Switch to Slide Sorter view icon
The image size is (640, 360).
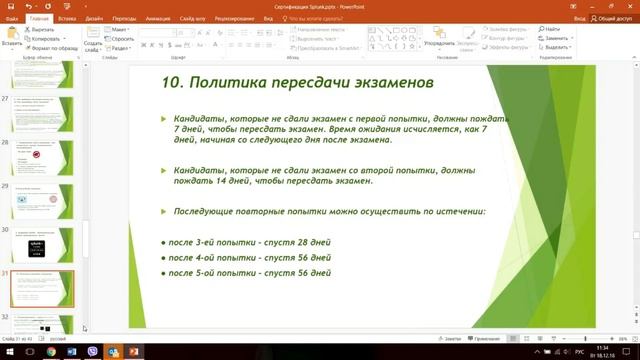point(527,339)
